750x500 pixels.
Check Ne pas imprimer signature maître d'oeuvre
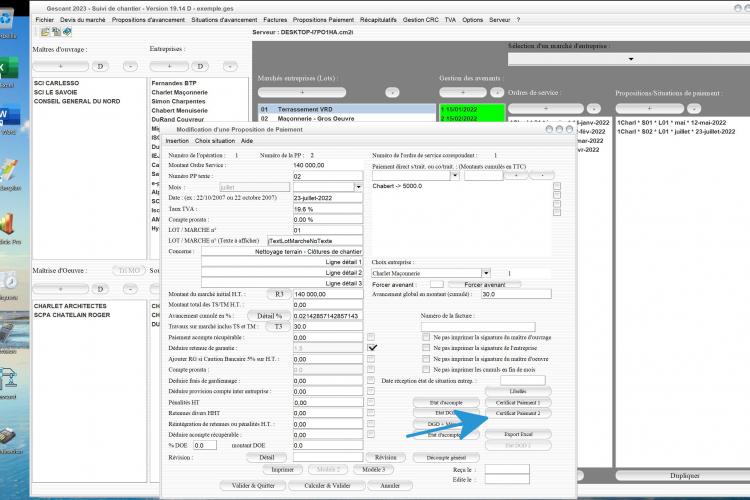[426, 359]
